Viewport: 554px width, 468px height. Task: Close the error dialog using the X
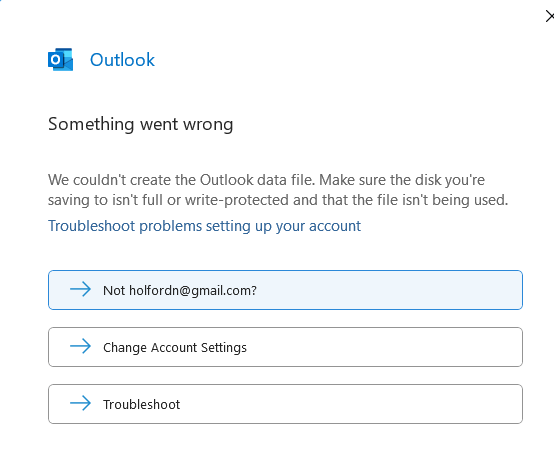click(549, 16)
